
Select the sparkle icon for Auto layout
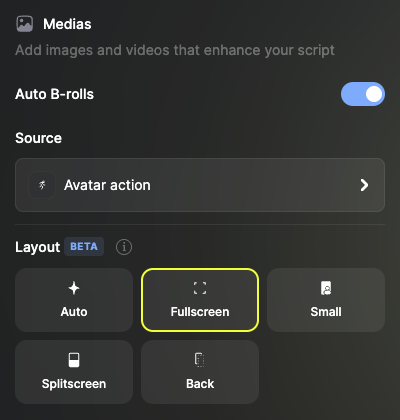tap(74, 288)
